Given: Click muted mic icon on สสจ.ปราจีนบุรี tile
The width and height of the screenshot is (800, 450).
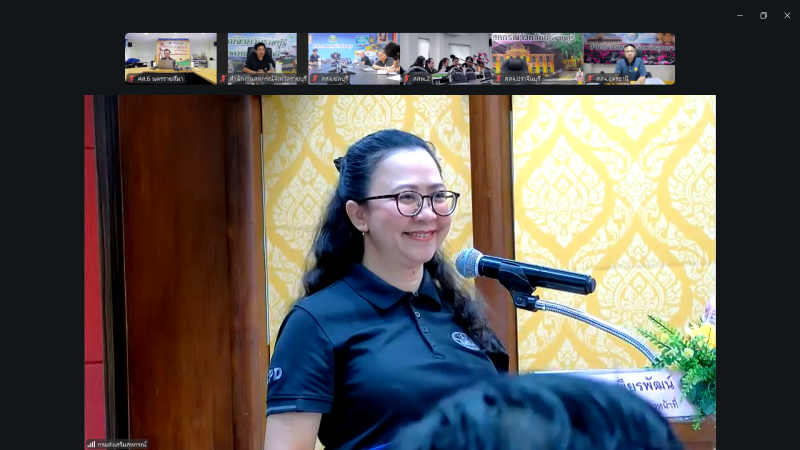Looking at the screenshot, I should tap(498, 79).
